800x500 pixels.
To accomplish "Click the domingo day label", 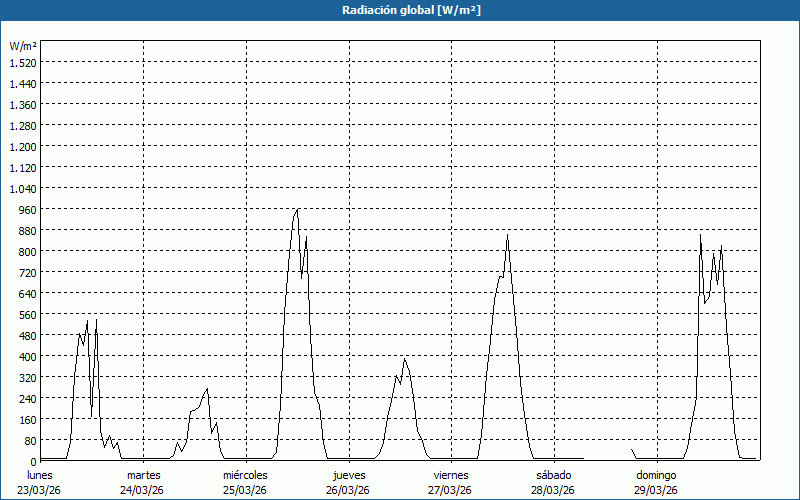I will click(x=656, y=475).
